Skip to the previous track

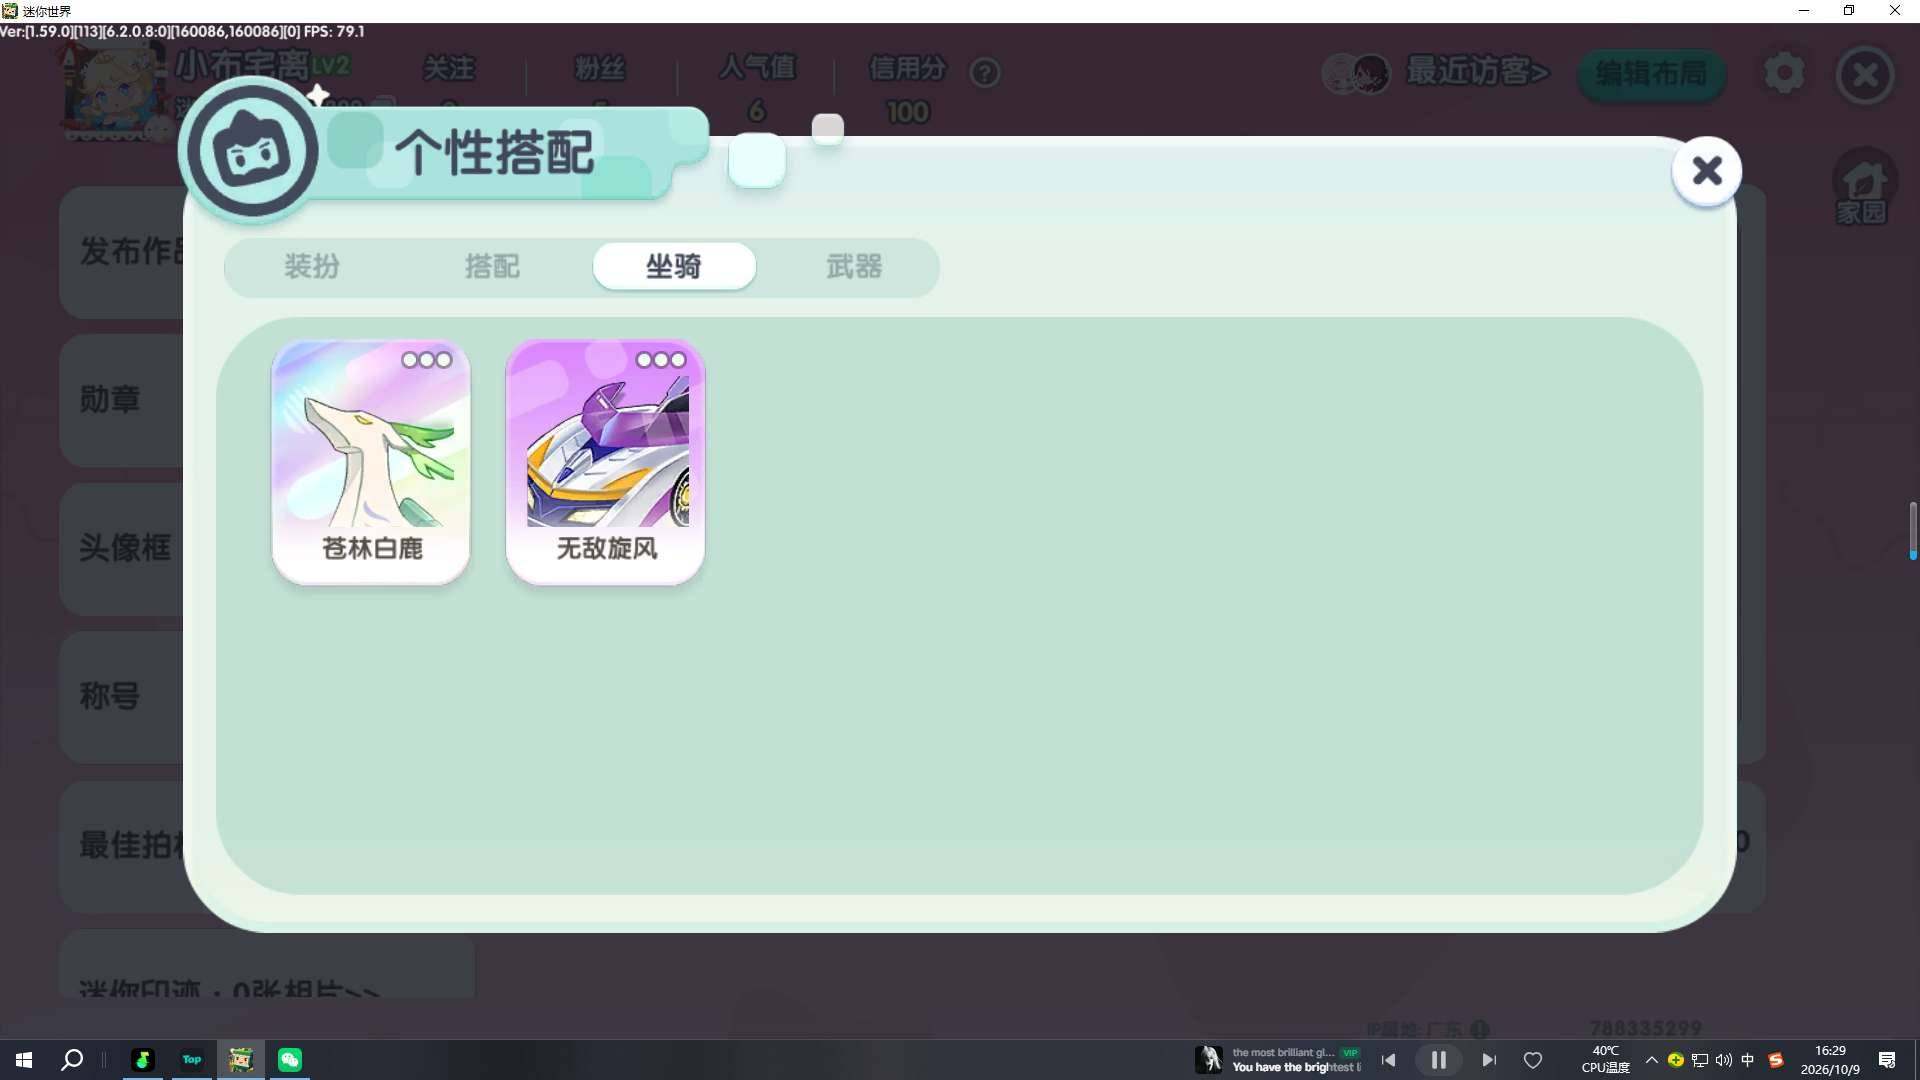click(1388, 1060)
